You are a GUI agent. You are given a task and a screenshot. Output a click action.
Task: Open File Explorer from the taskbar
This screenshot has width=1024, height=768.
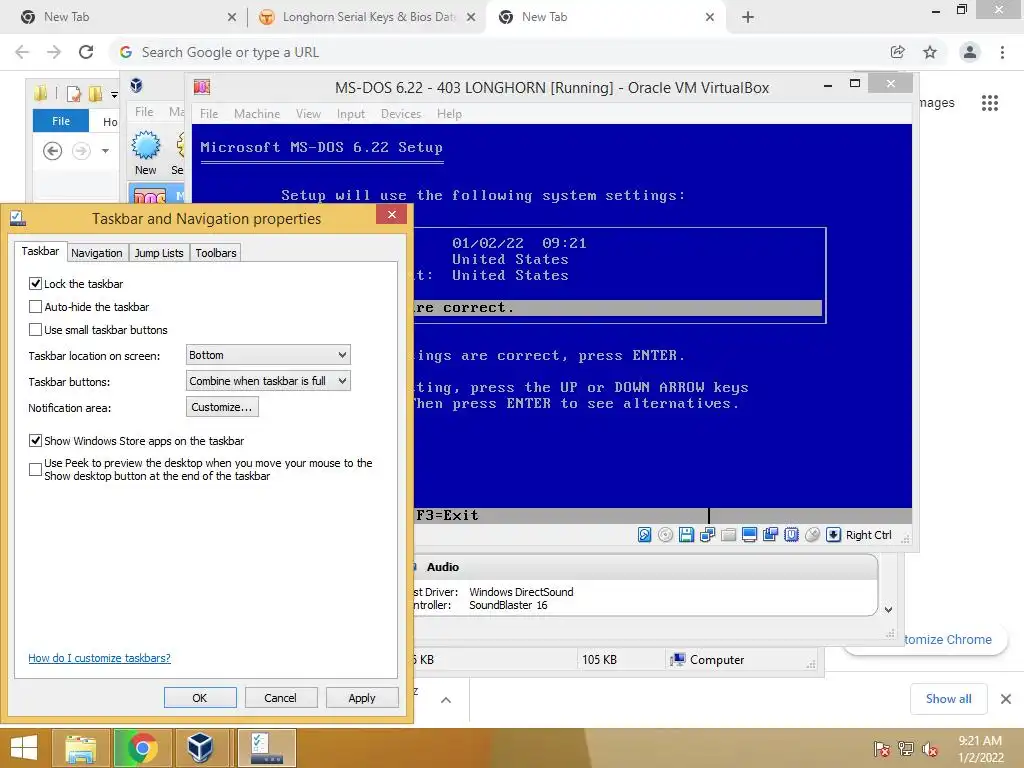(x=81, y=748)
